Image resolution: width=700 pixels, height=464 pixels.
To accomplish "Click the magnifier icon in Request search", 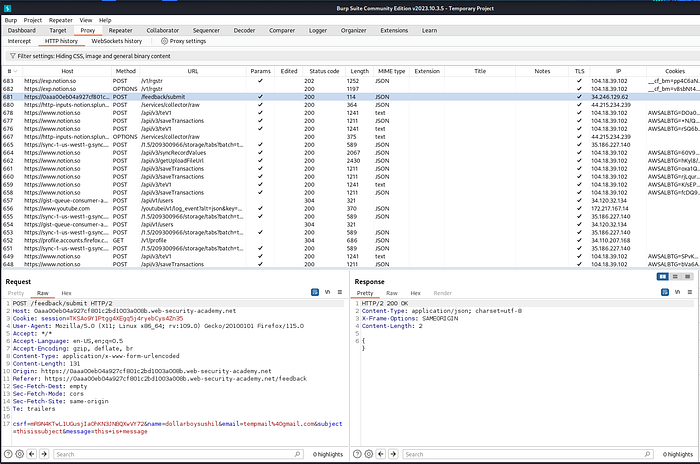I will (x=297, y=454).
